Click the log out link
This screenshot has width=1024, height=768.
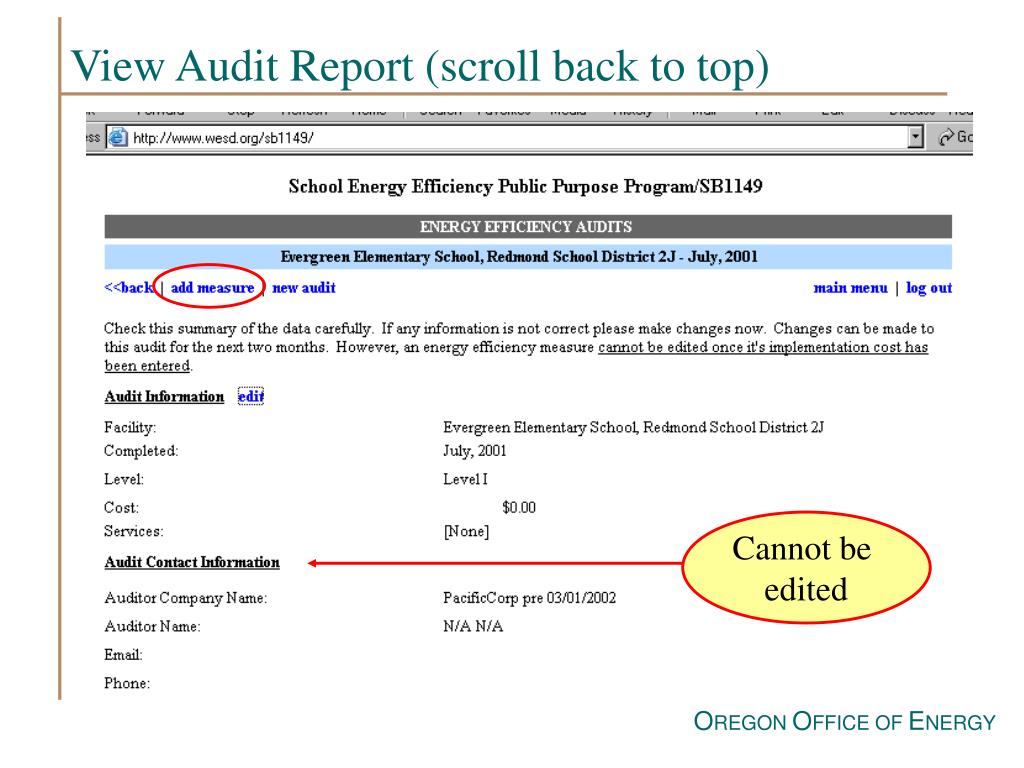click(929, 288)
